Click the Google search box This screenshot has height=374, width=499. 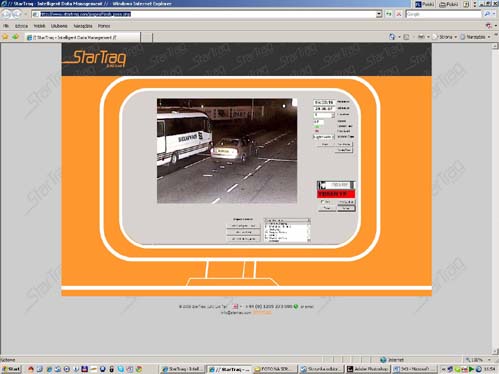(444, 14)
